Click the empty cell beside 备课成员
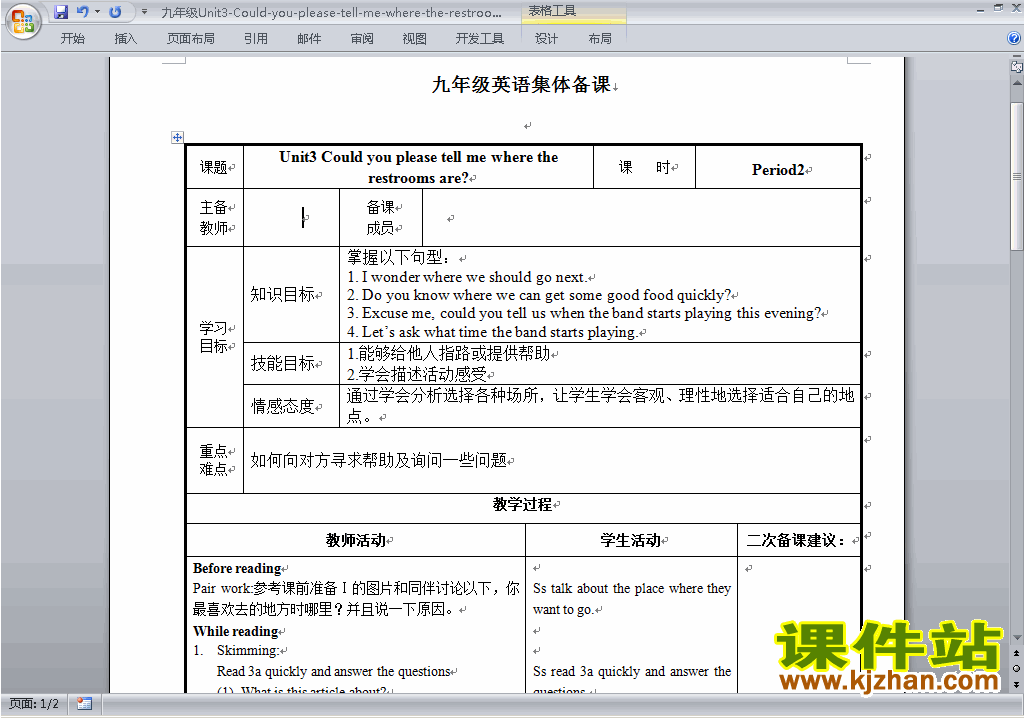The image size is (1024, 718). tap(641, 218)
